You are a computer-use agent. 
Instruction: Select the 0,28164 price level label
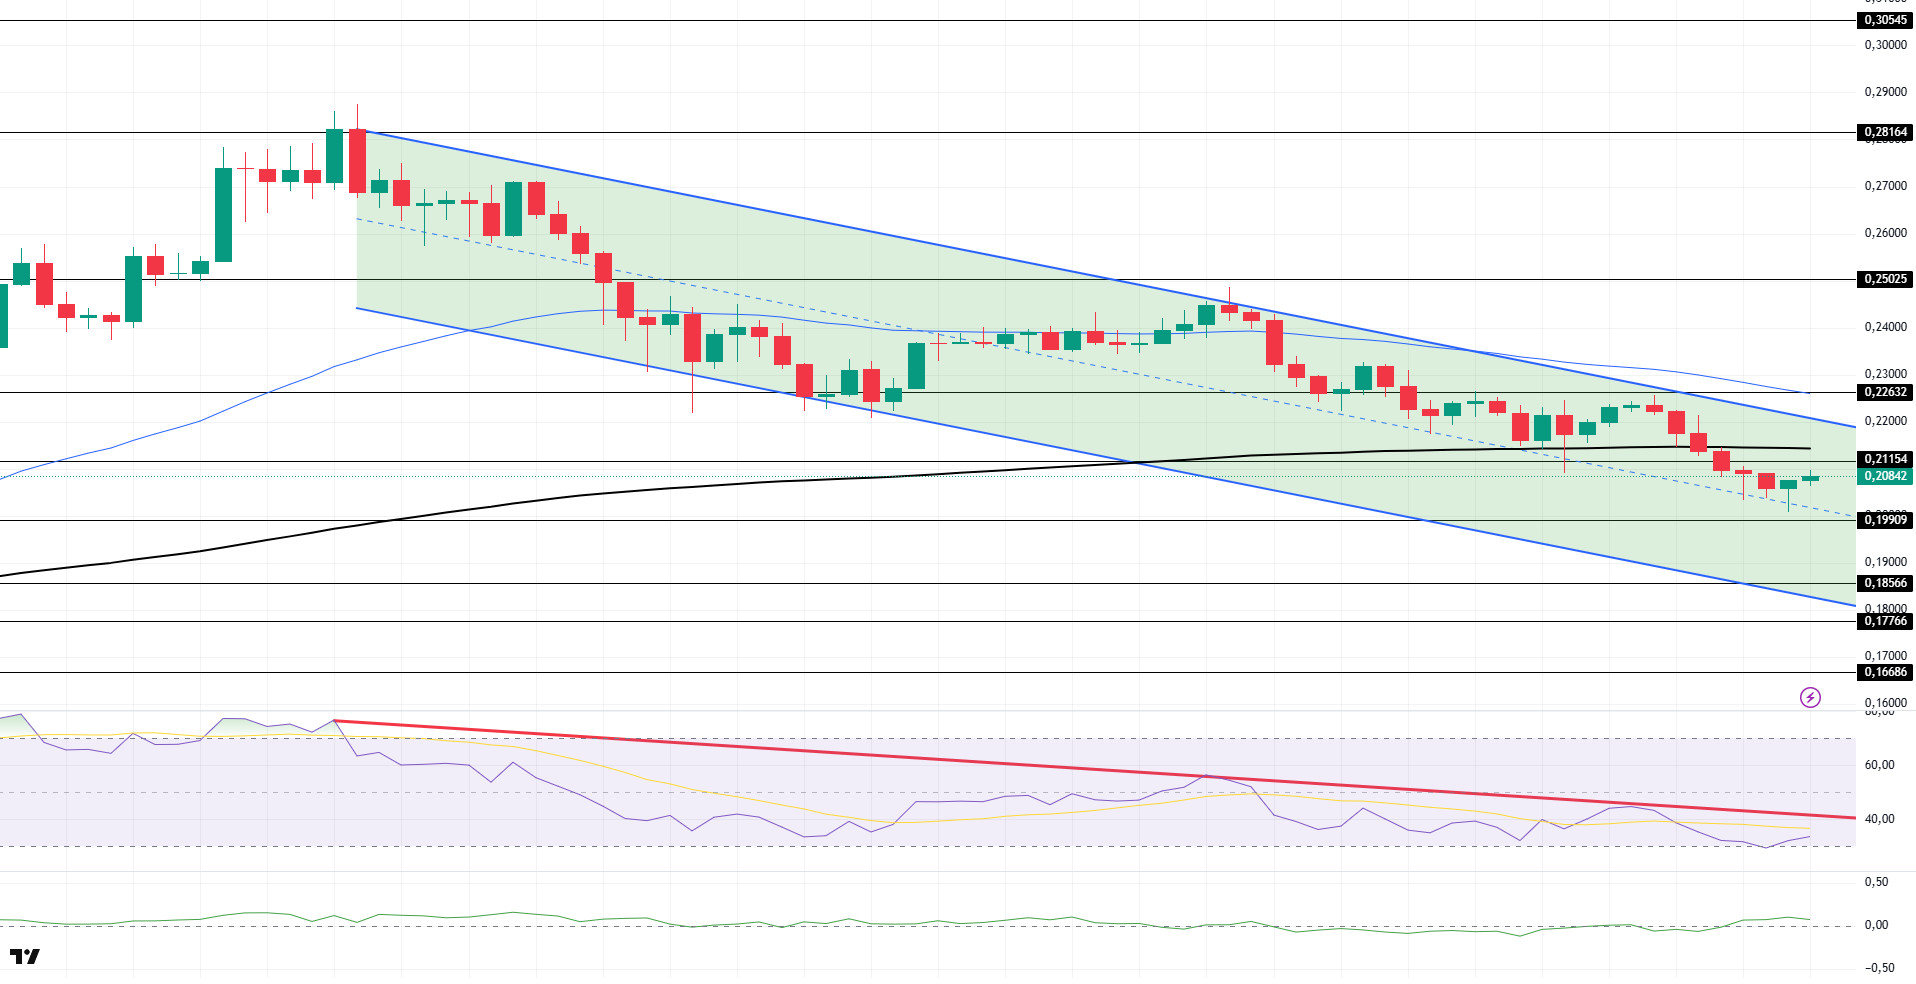coord(1885,132)
